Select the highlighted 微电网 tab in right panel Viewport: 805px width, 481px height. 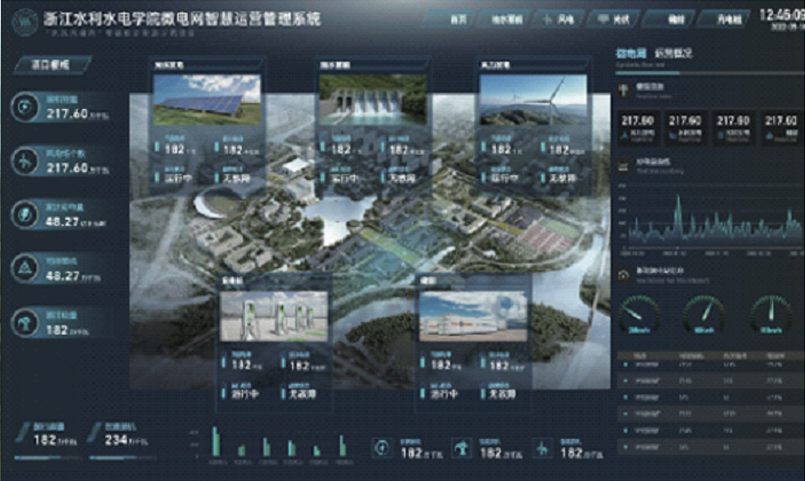coord(630,53)
